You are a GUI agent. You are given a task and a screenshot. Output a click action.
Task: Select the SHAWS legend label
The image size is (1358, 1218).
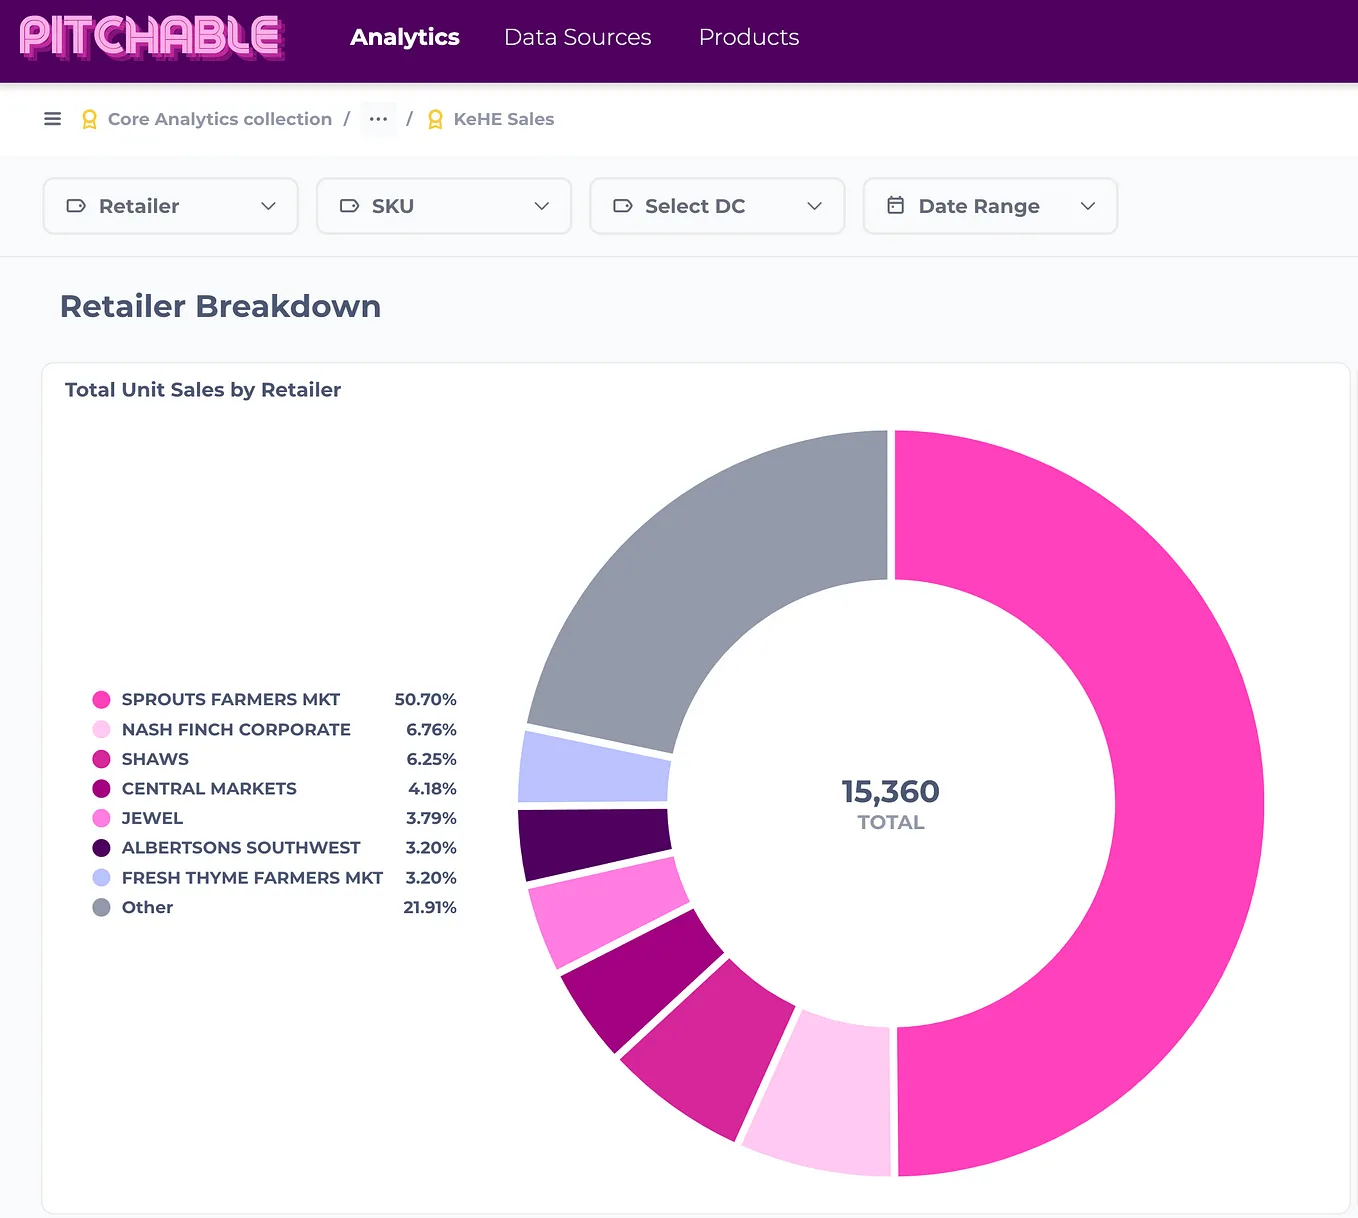[x=155, y=759]
